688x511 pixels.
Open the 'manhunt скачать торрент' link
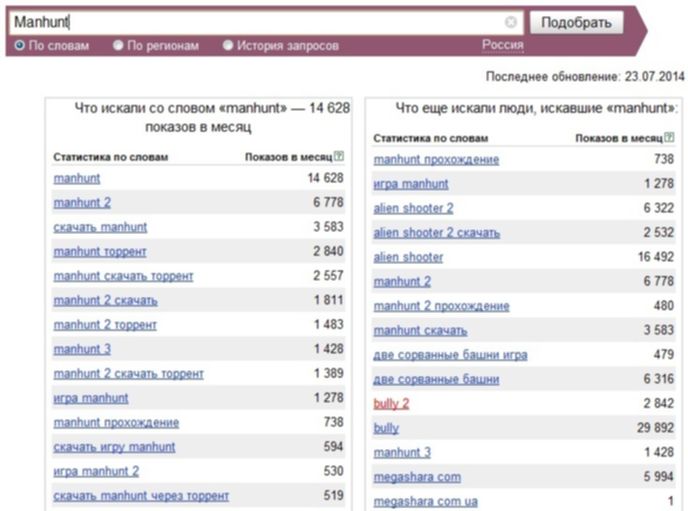coord(123,276)
